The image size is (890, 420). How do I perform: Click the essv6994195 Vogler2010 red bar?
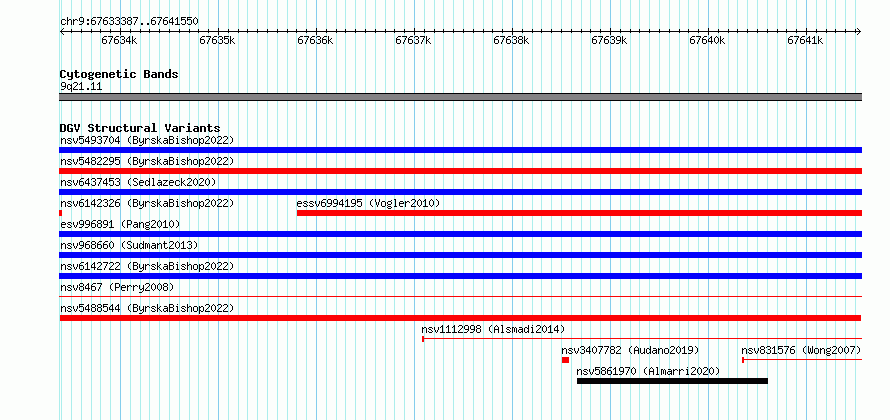[579, 213]
